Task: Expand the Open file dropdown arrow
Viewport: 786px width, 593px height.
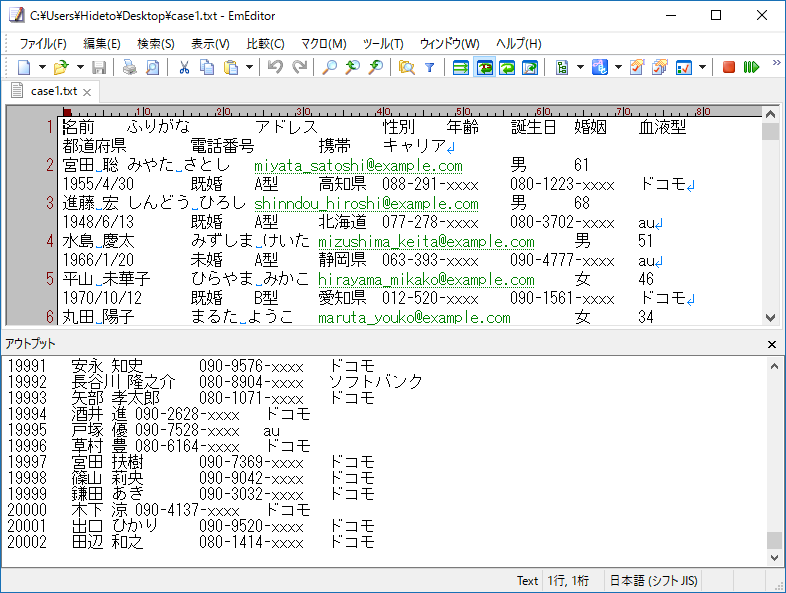Action: click(x=80, y=67)
